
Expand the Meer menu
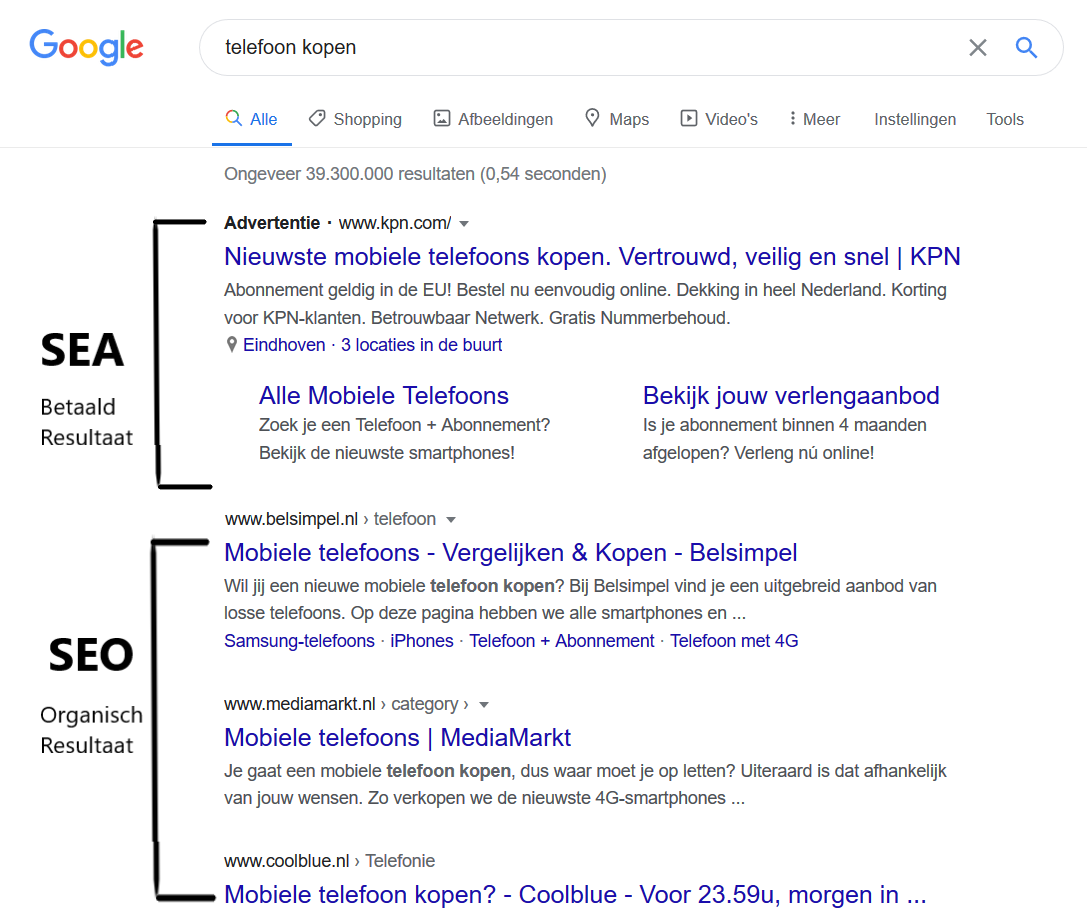814,119
